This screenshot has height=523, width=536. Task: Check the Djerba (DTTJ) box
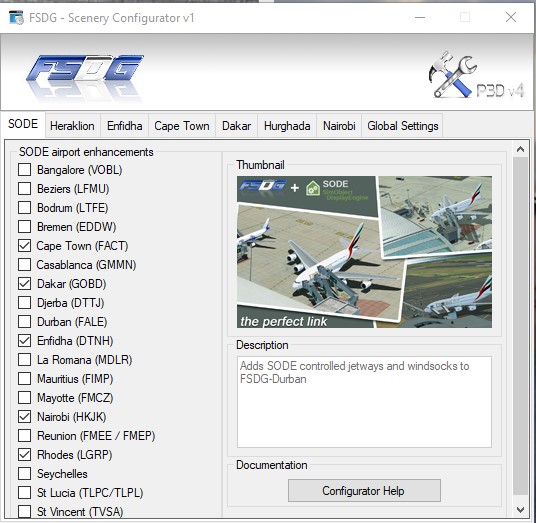[25, 303]
